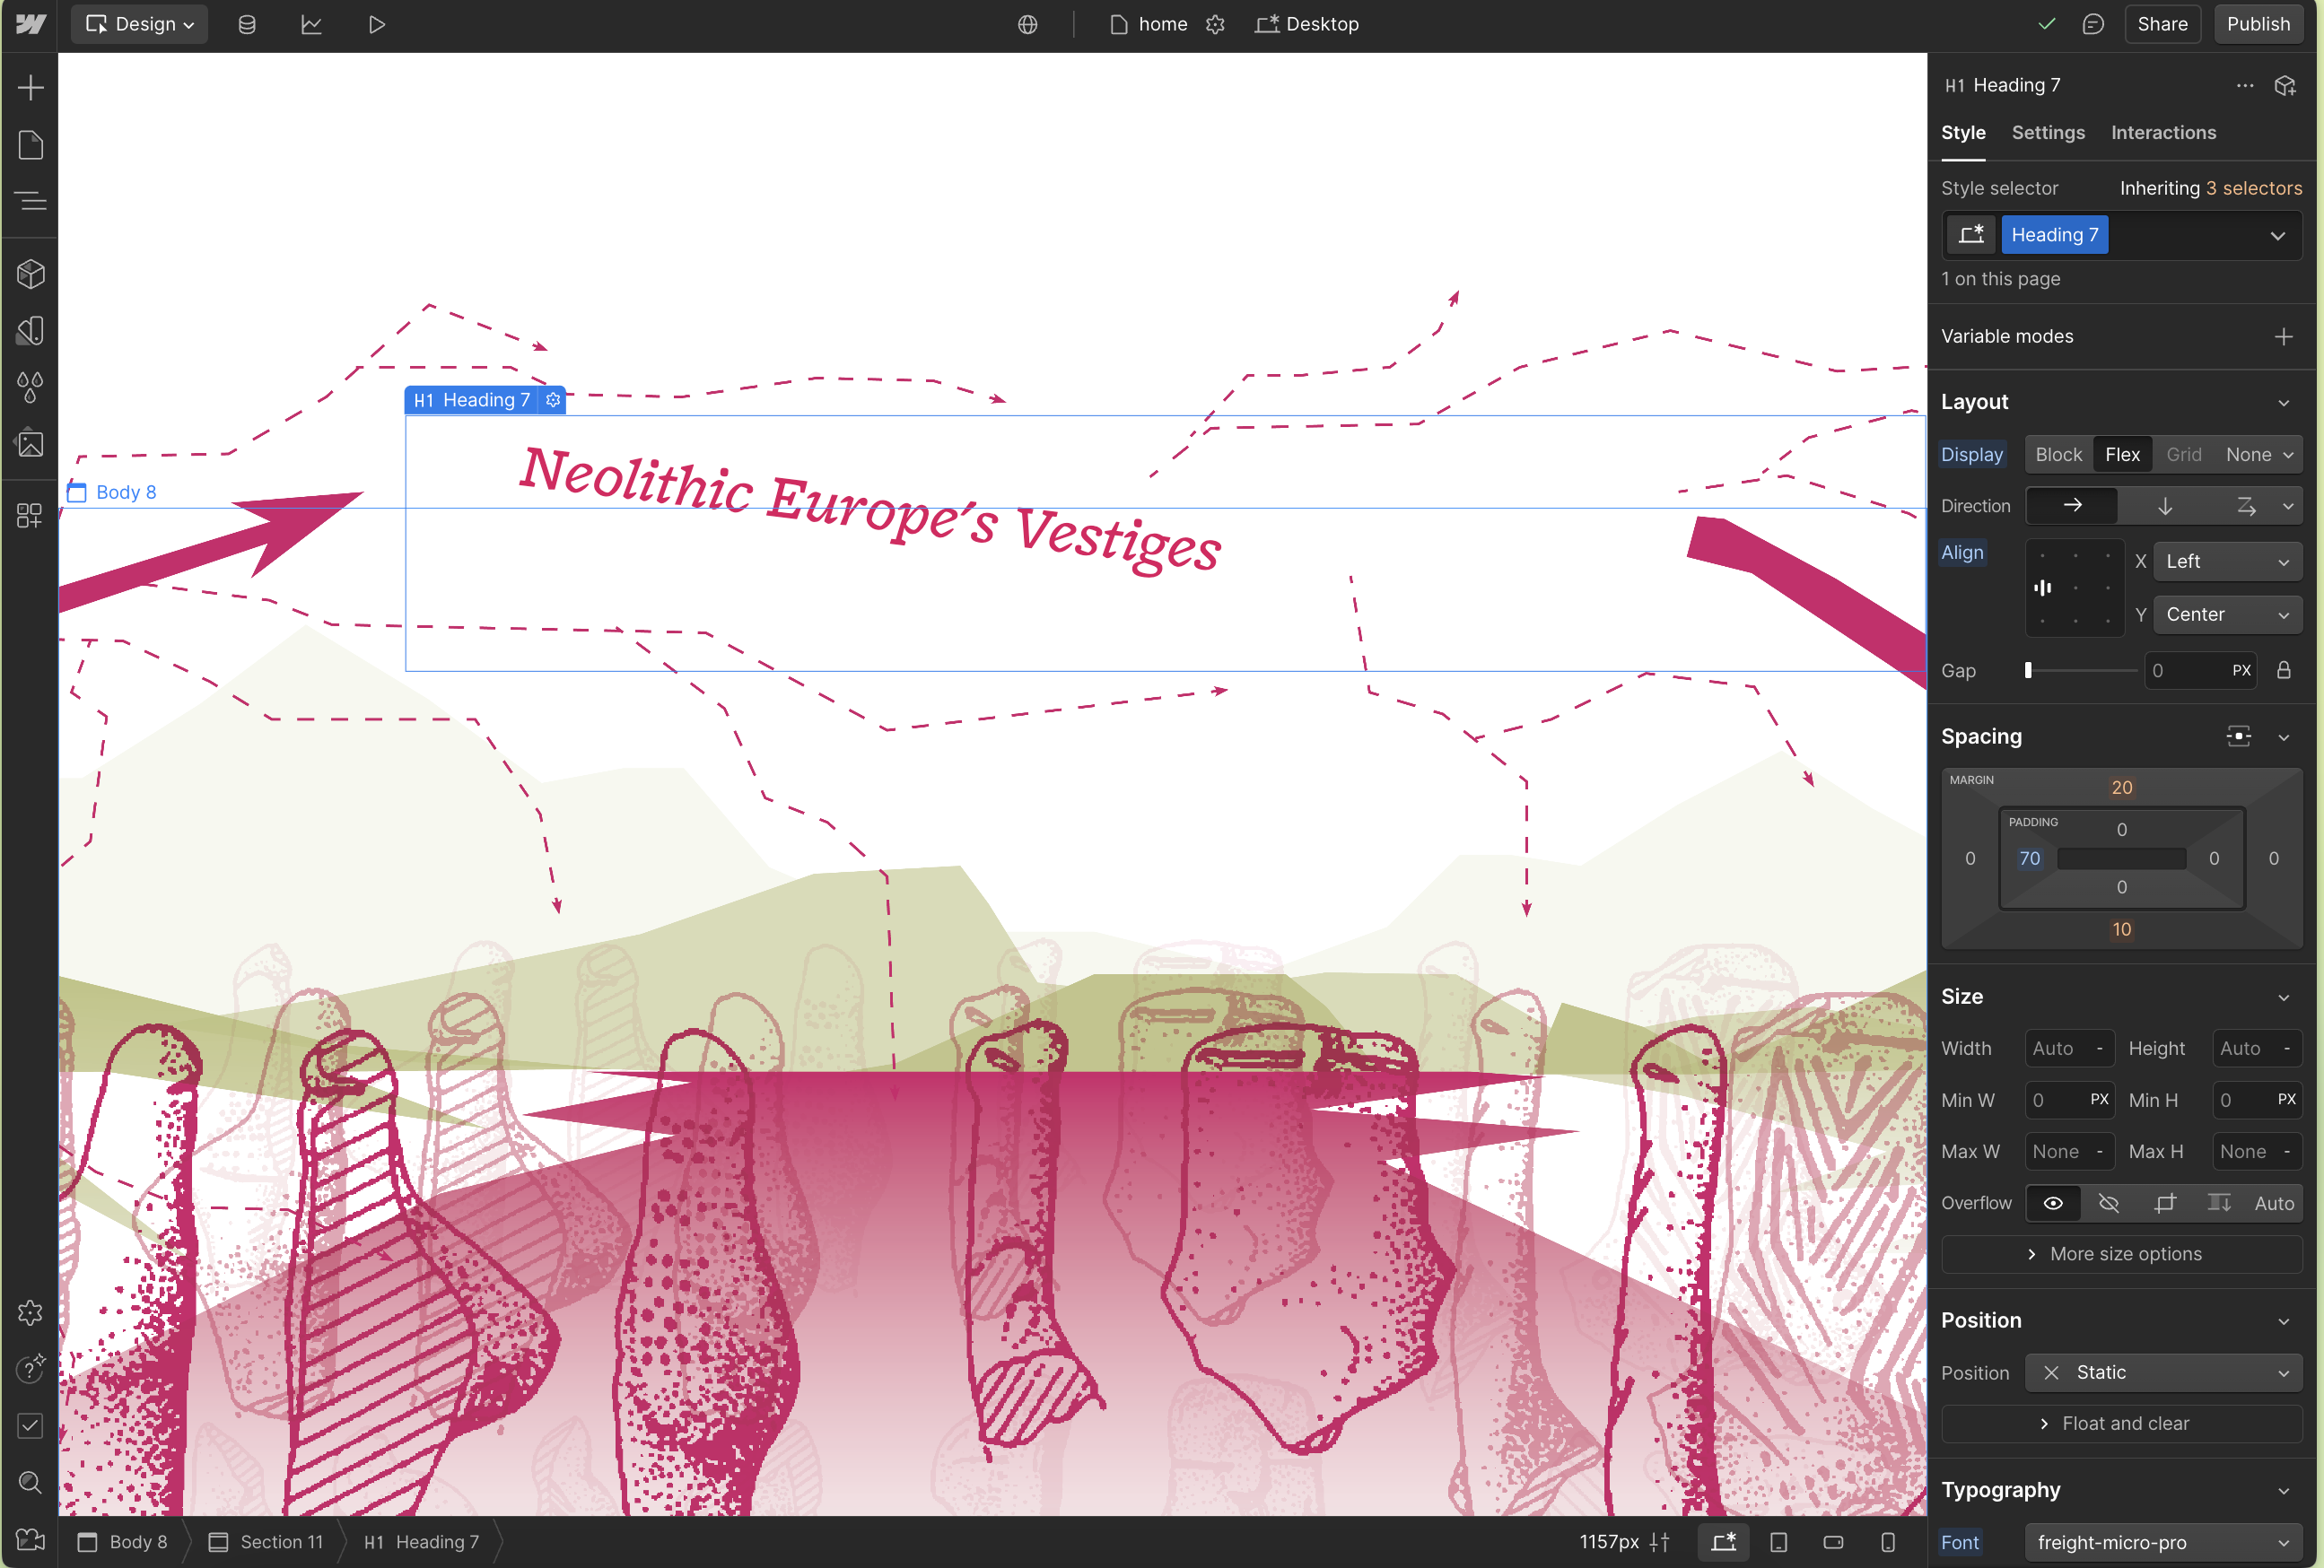Open the freight-micro-pro font dropdown

click(x=2164, y=1542)
